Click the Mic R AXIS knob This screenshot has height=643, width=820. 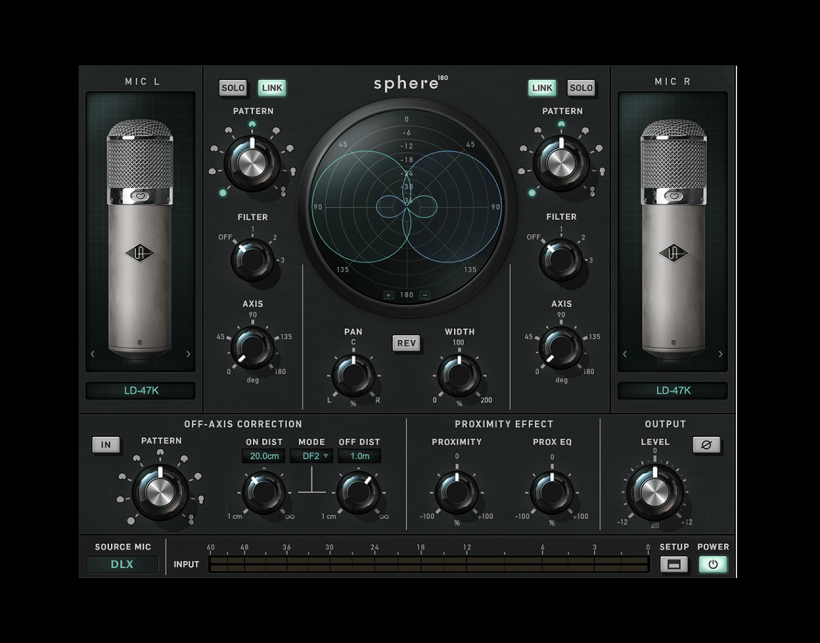(x=561, y=348)
